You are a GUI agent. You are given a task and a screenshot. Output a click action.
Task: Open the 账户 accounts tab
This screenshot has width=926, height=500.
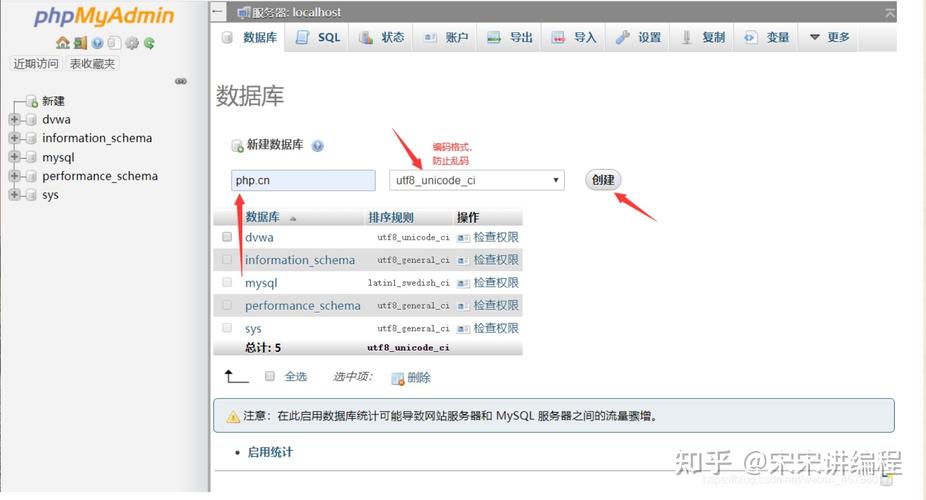click(445, 37)
